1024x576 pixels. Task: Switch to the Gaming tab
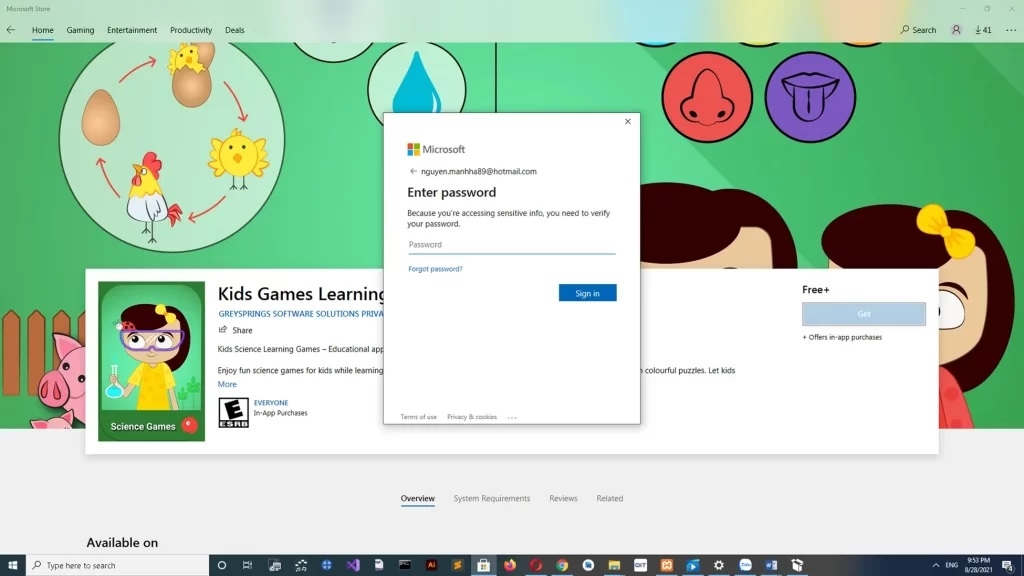point(80,30)
